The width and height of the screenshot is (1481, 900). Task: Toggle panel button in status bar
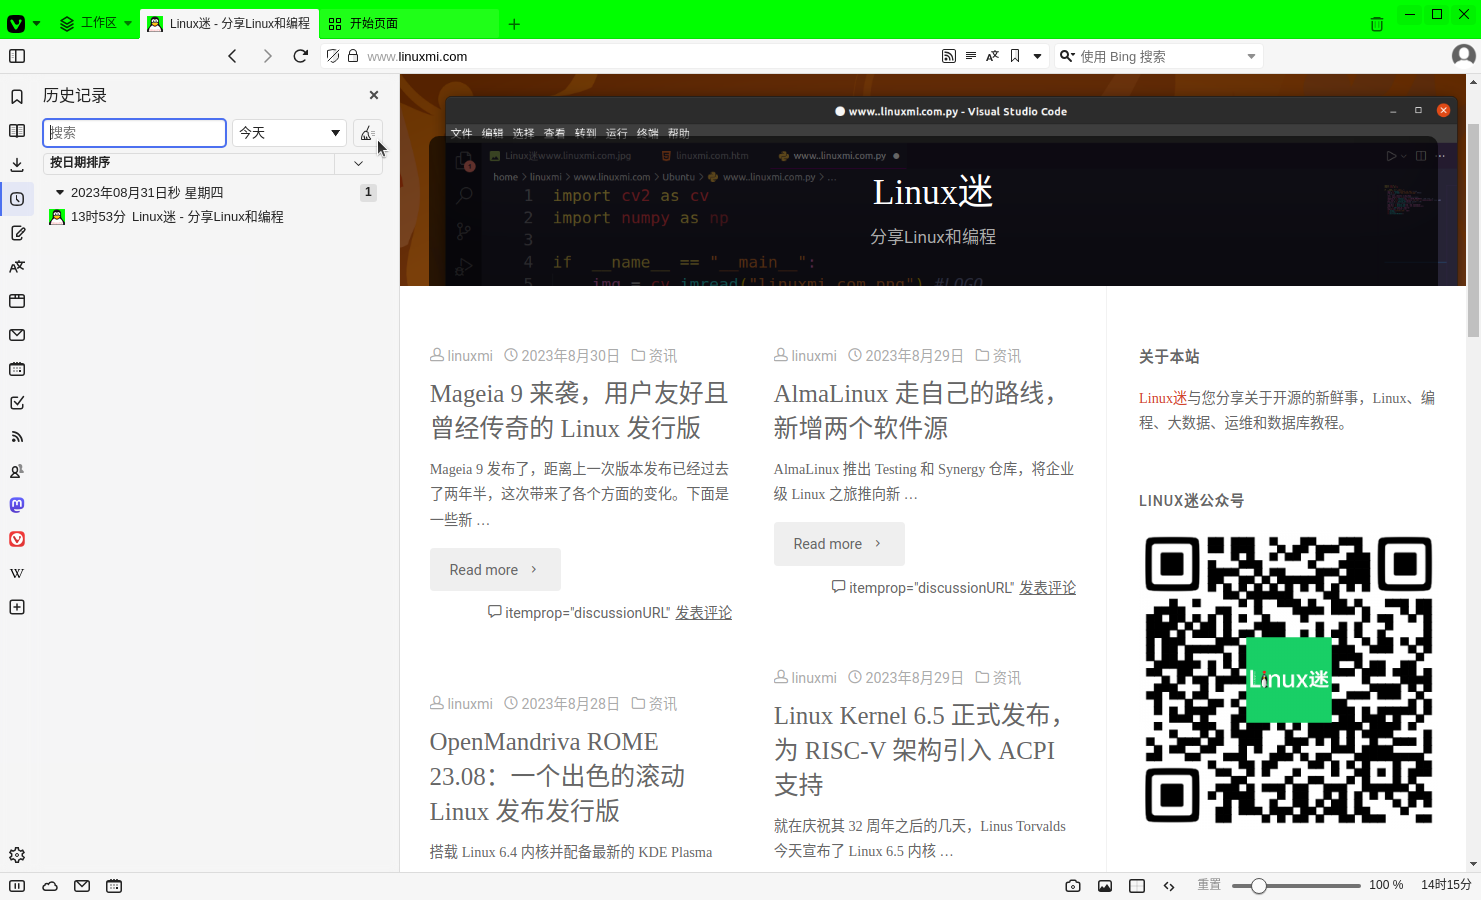pyautogui.click(x=17, y=886)
